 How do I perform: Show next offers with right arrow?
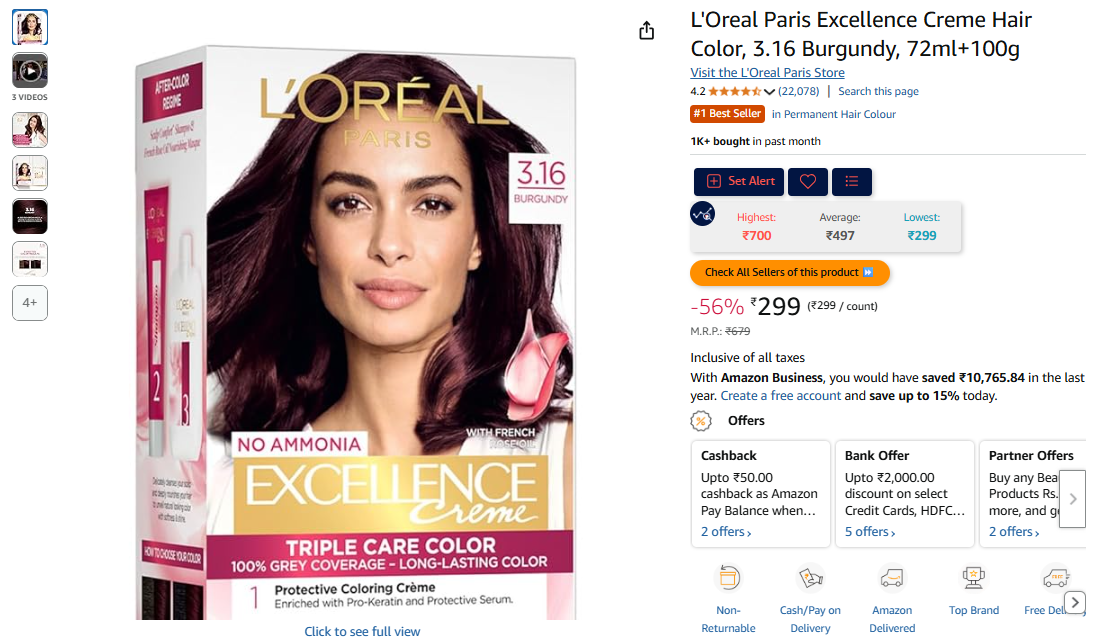pyautogui.click(x=1073, y=499)
